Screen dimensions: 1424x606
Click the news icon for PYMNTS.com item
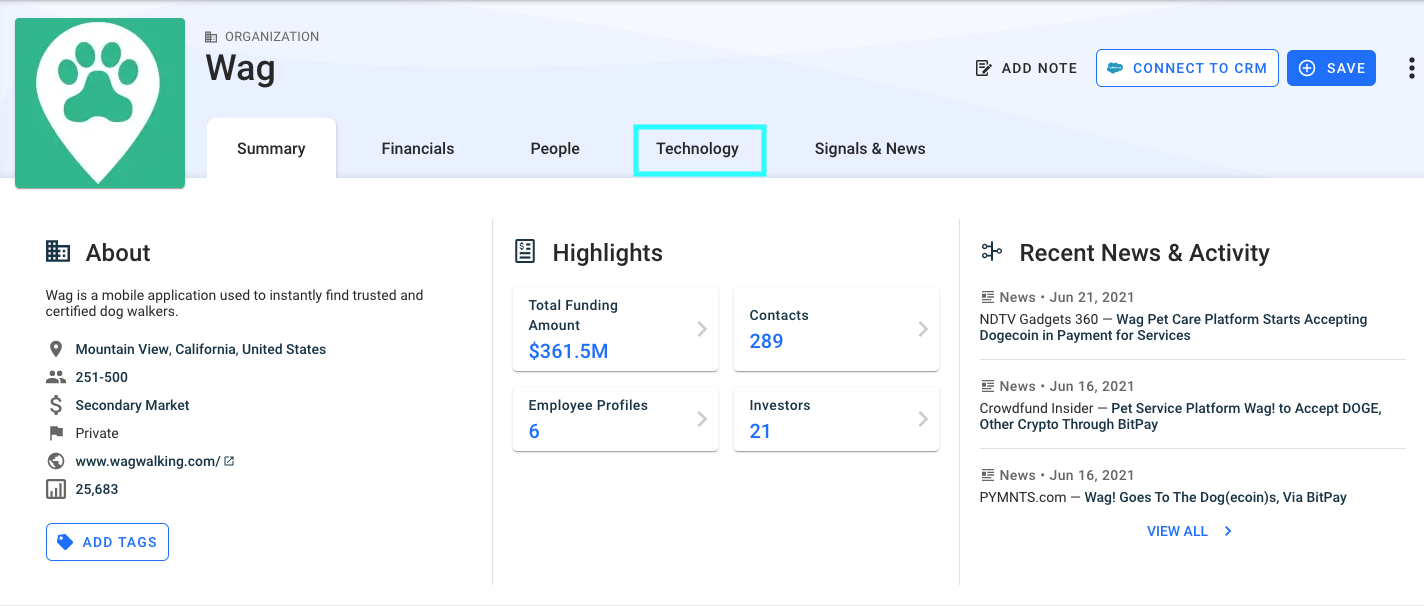pyautogui.click(x=987, y=475)
